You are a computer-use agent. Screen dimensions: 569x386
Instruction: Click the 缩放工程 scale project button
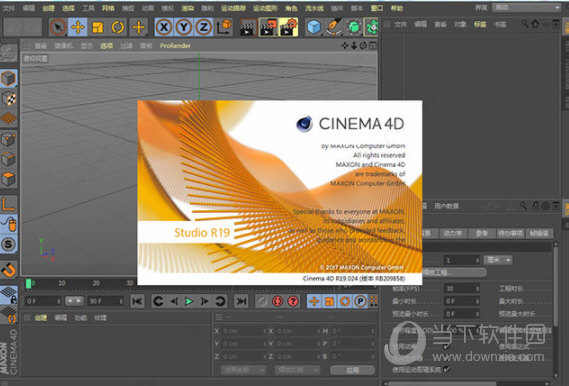coord(454,272)
